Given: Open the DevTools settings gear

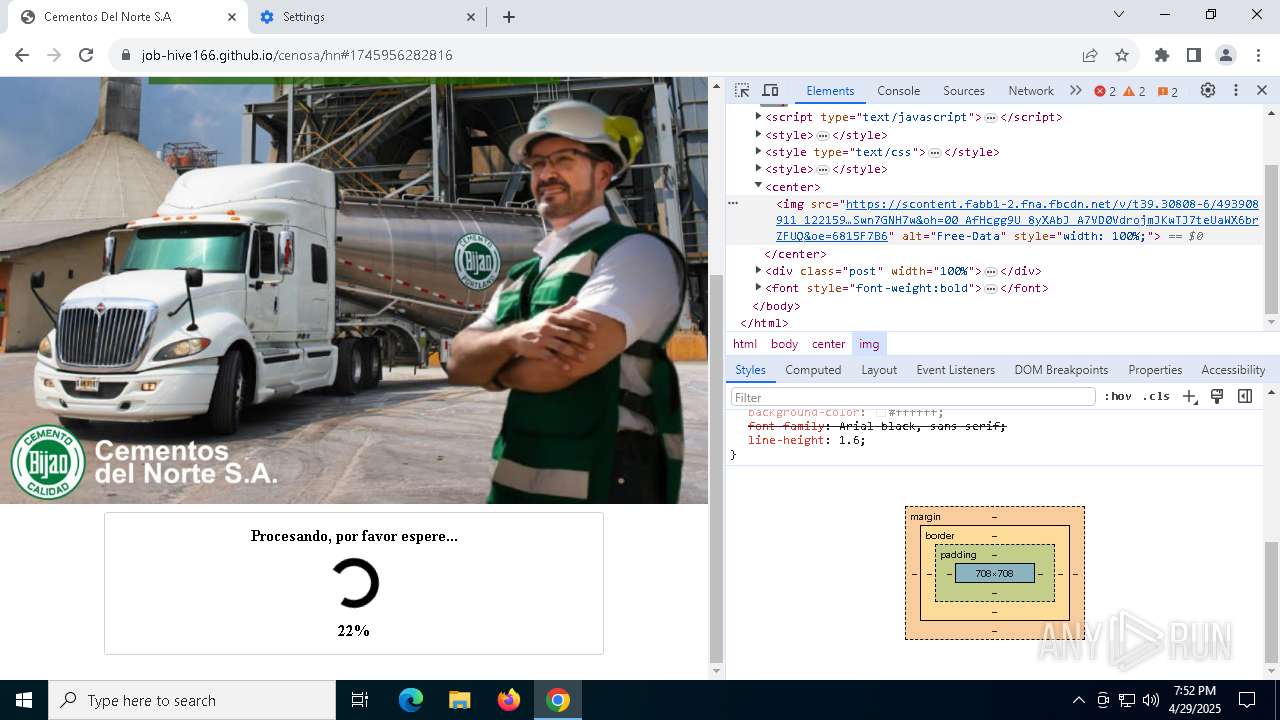Looking at the screenshot, I should (x=1208, y=91).
